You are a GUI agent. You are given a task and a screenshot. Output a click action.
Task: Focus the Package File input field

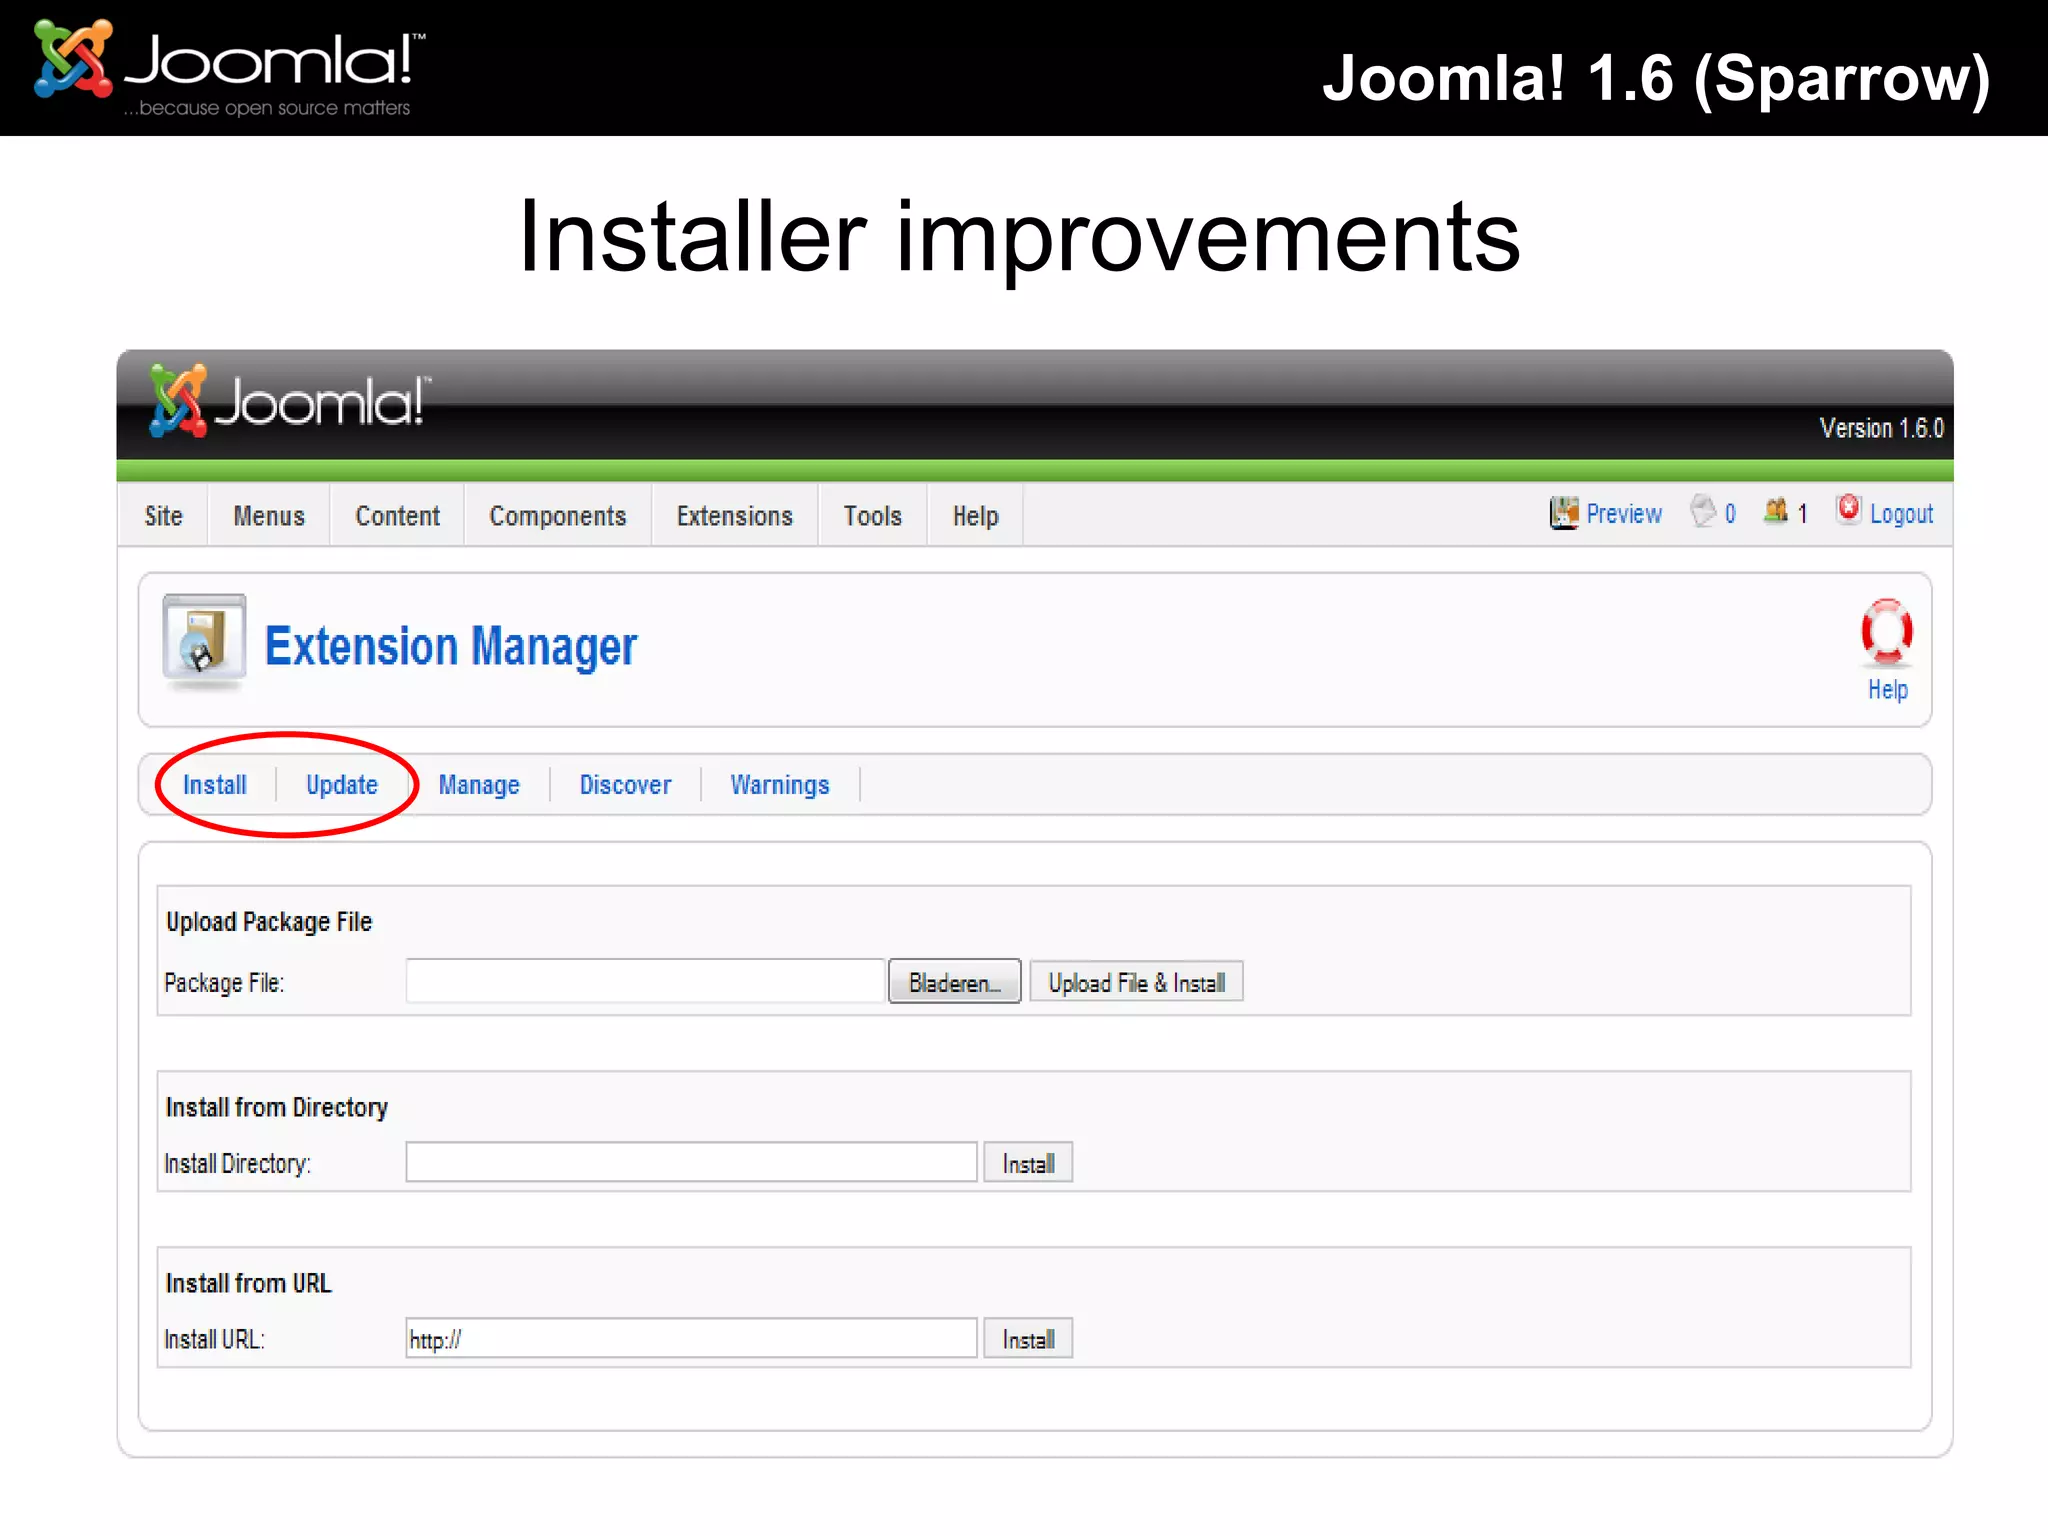pyautogui.click(x=645, y=981)
